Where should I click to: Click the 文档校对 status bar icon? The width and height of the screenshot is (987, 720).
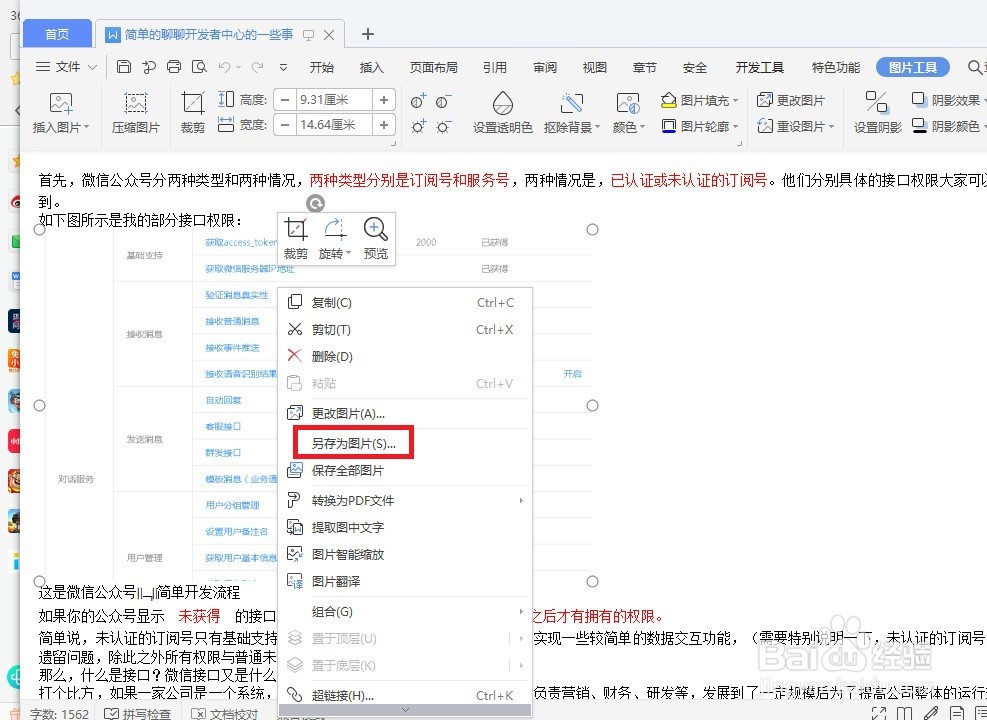198,714
